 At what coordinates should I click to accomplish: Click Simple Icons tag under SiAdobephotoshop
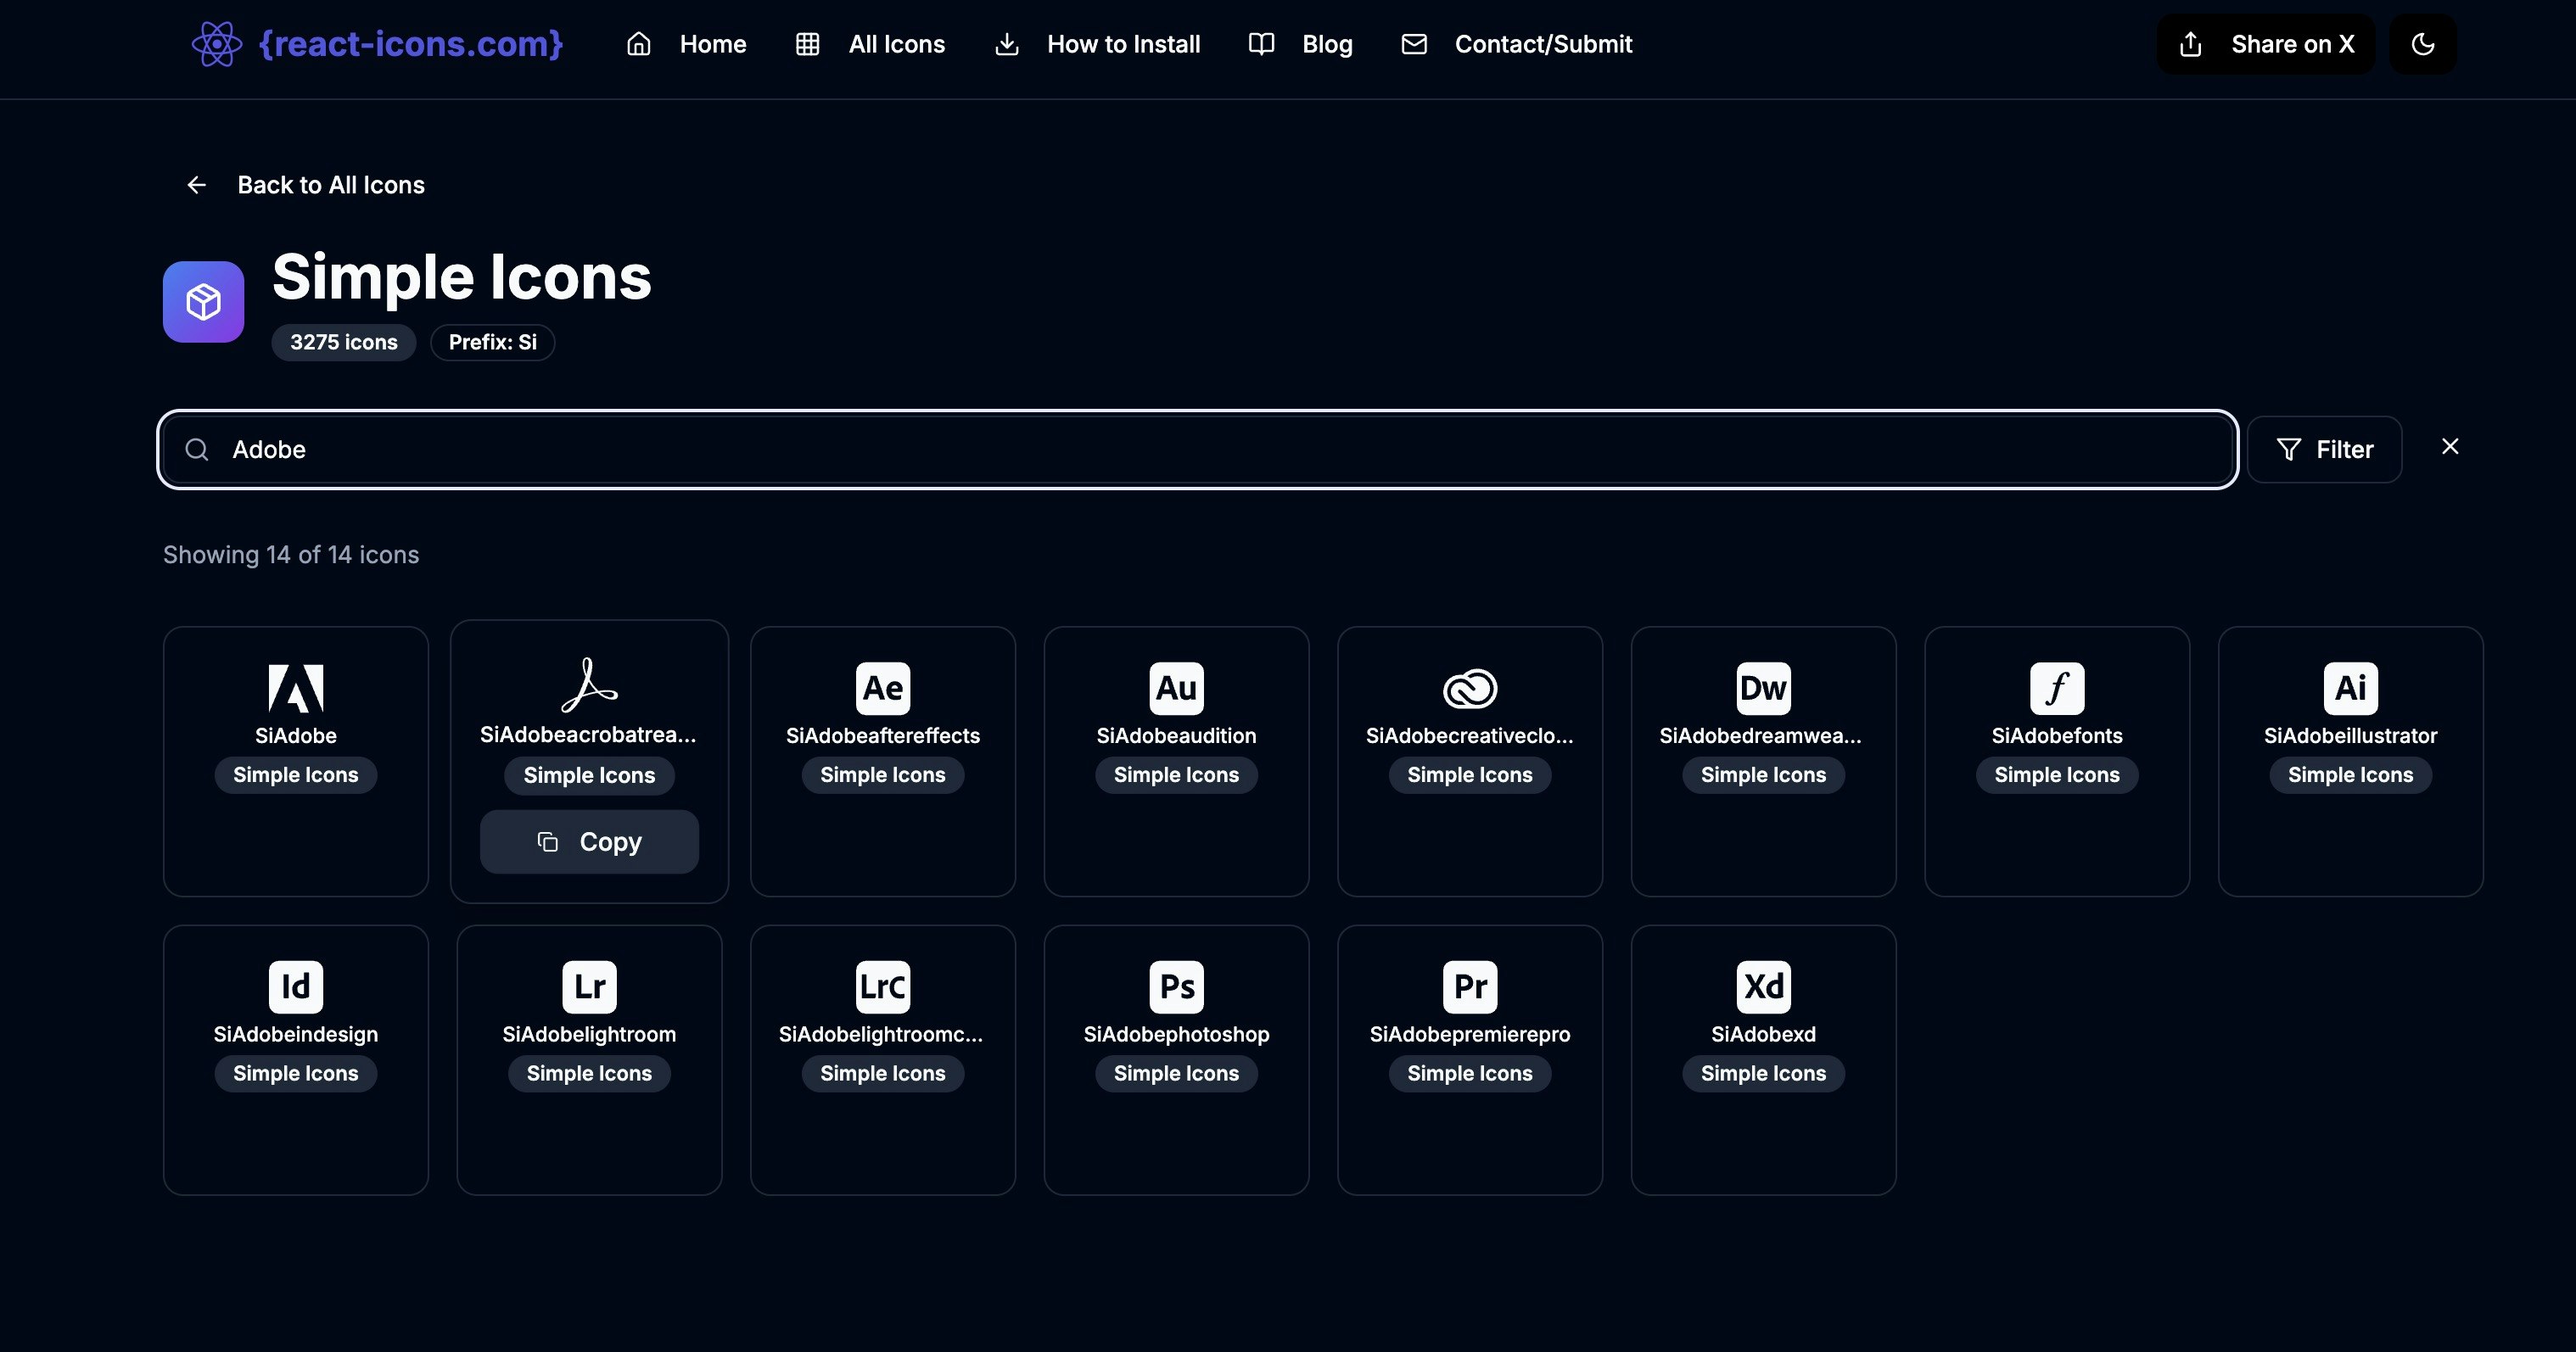(x=1176, y=1074)
